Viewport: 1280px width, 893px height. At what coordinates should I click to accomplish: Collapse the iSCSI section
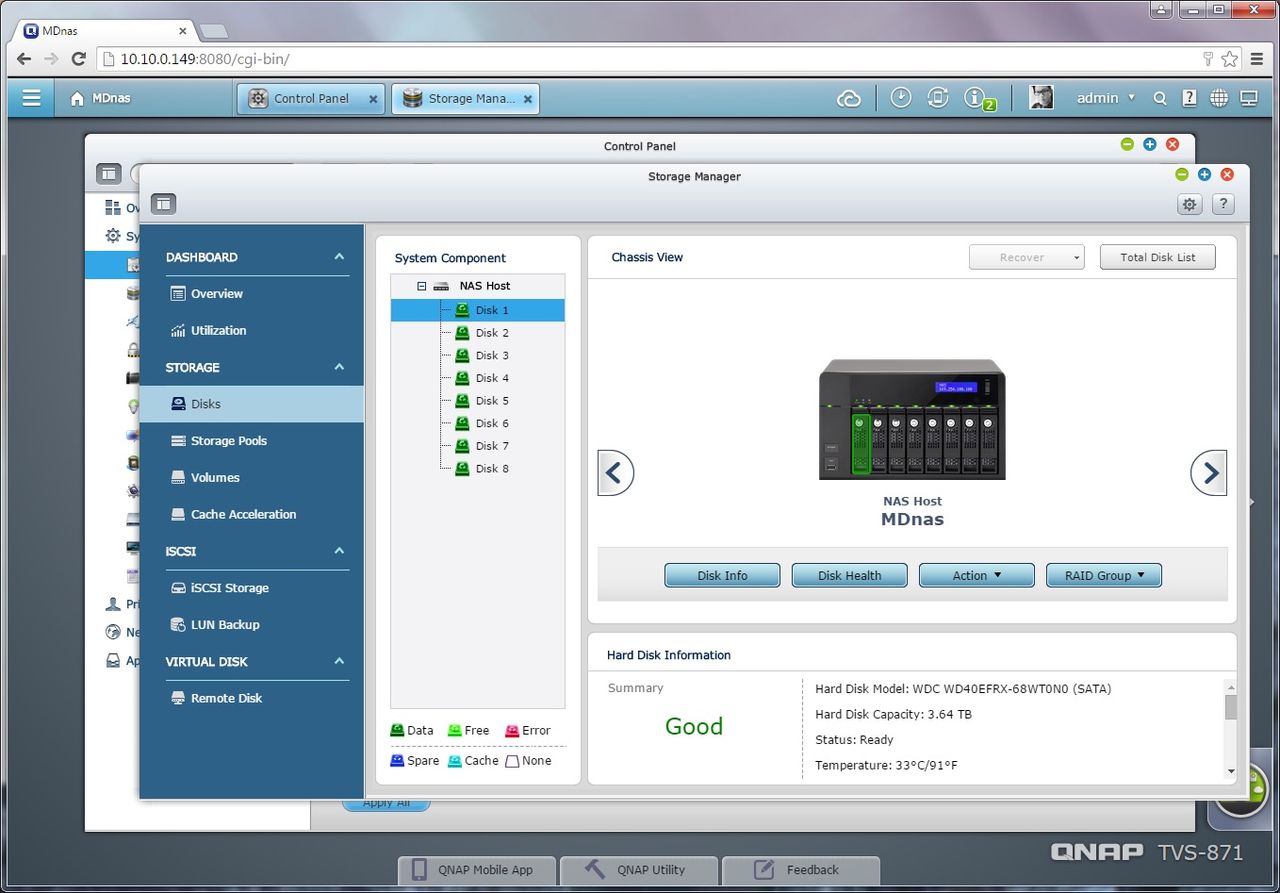click(x=339, y=551)
